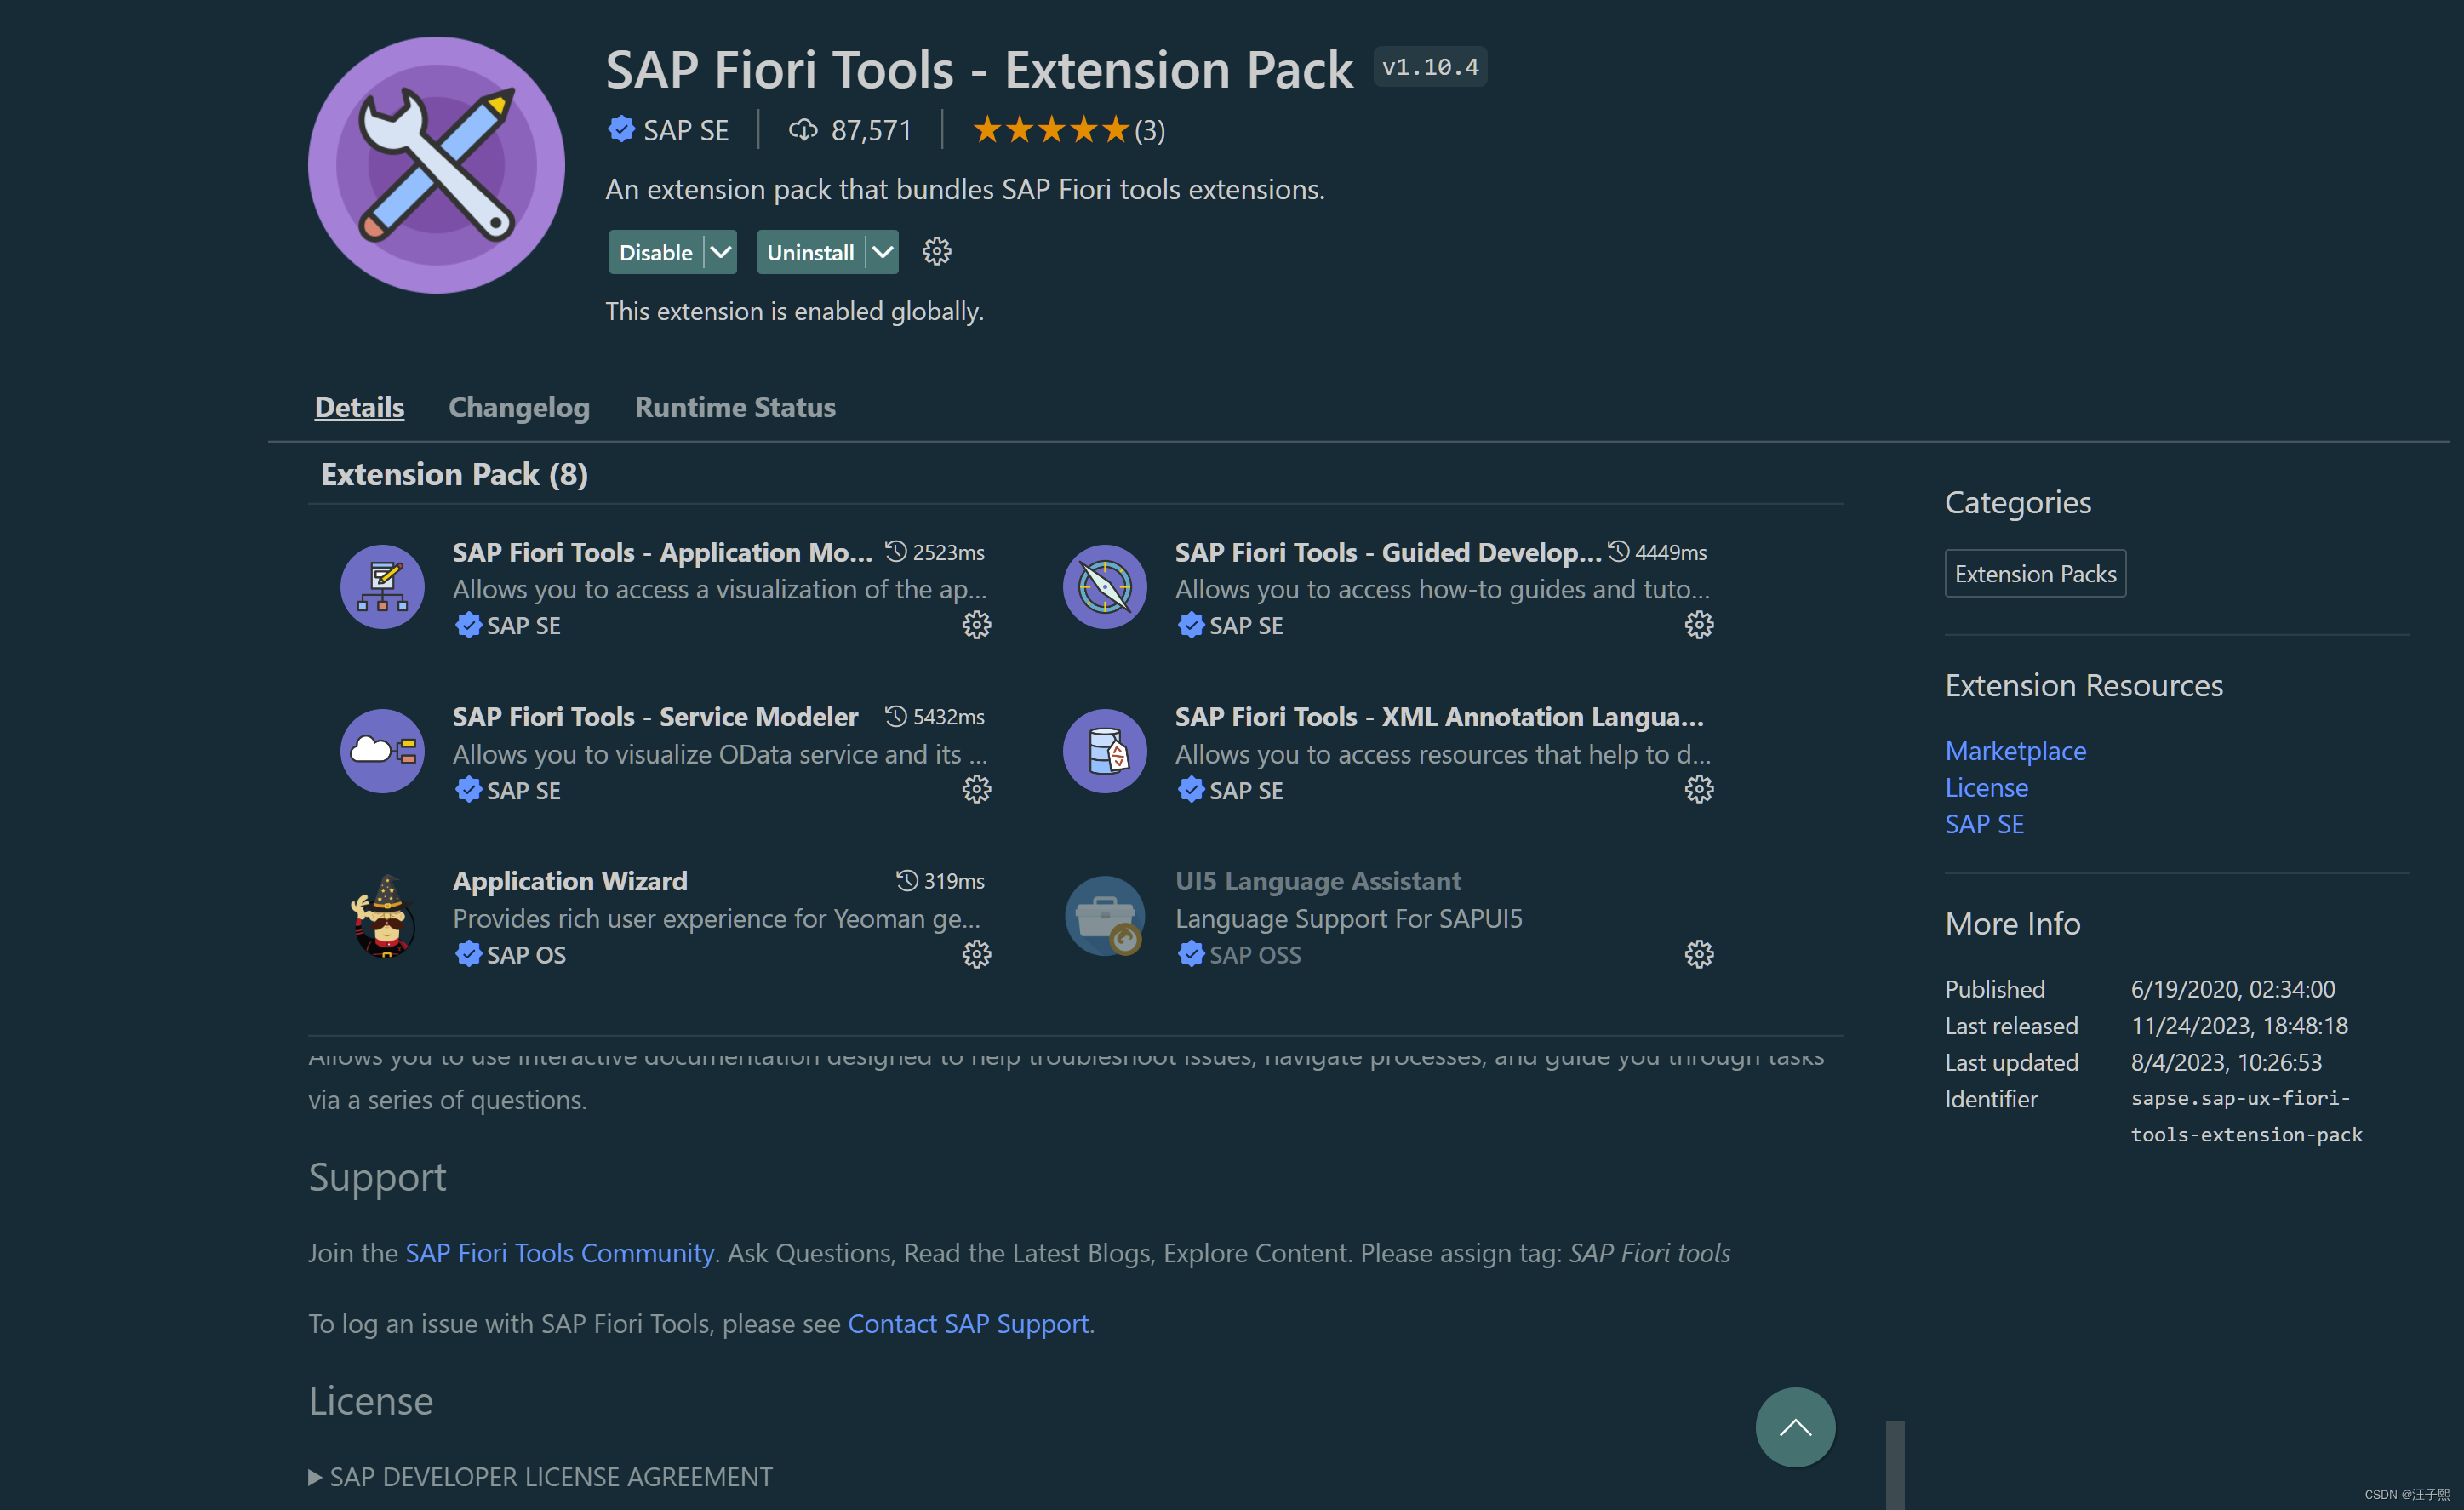Click the Uninstall button

pos(810,252)
